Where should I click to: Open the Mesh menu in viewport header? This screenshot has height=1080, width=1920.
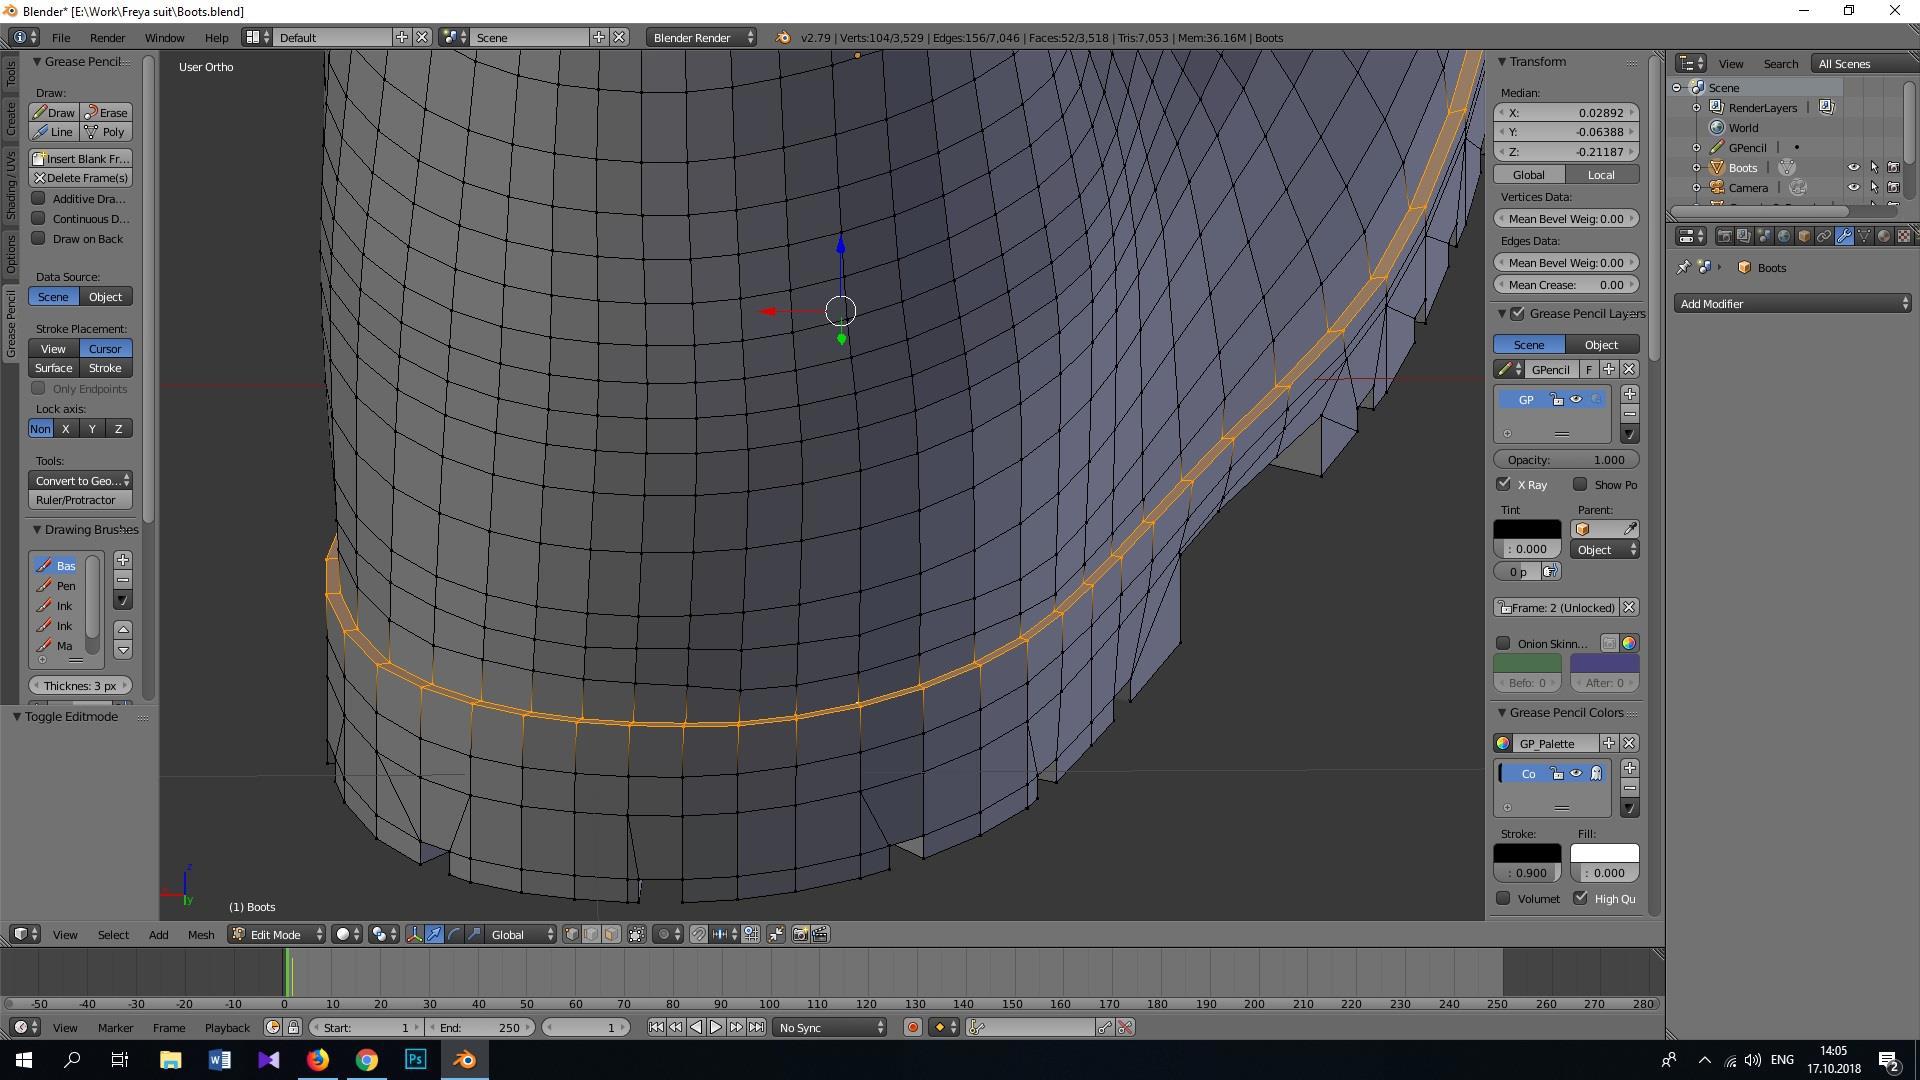pos(200,934)
